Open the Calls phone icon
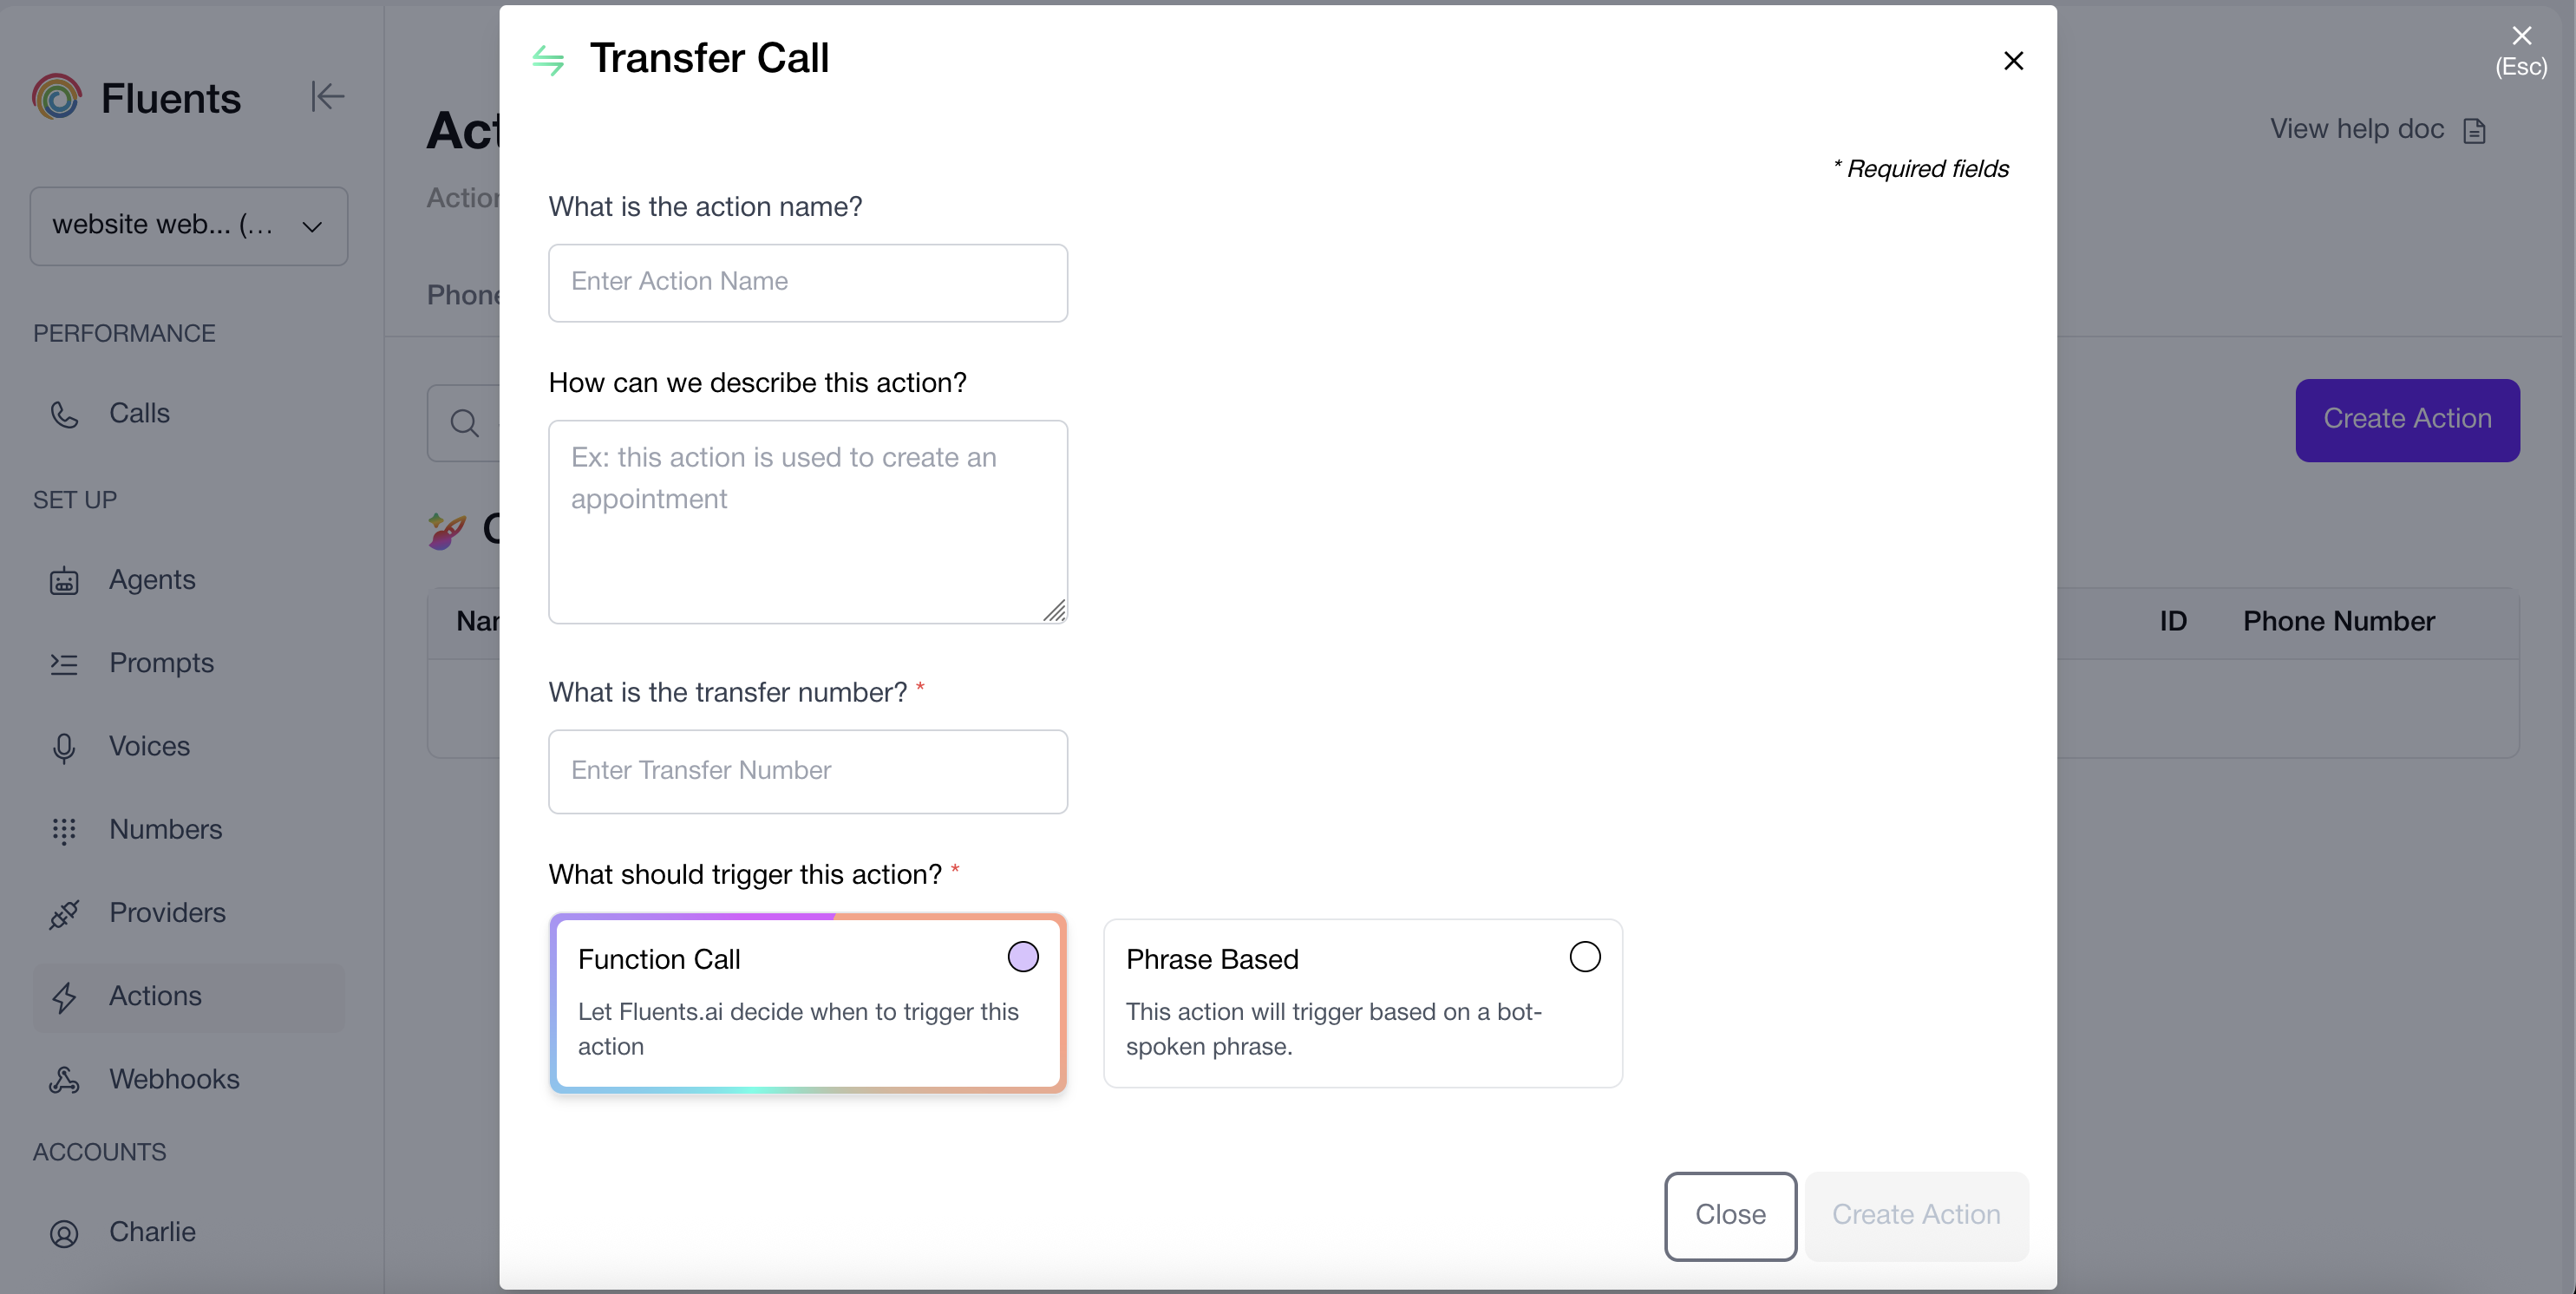2576x1294 pixels. (64, 414)
